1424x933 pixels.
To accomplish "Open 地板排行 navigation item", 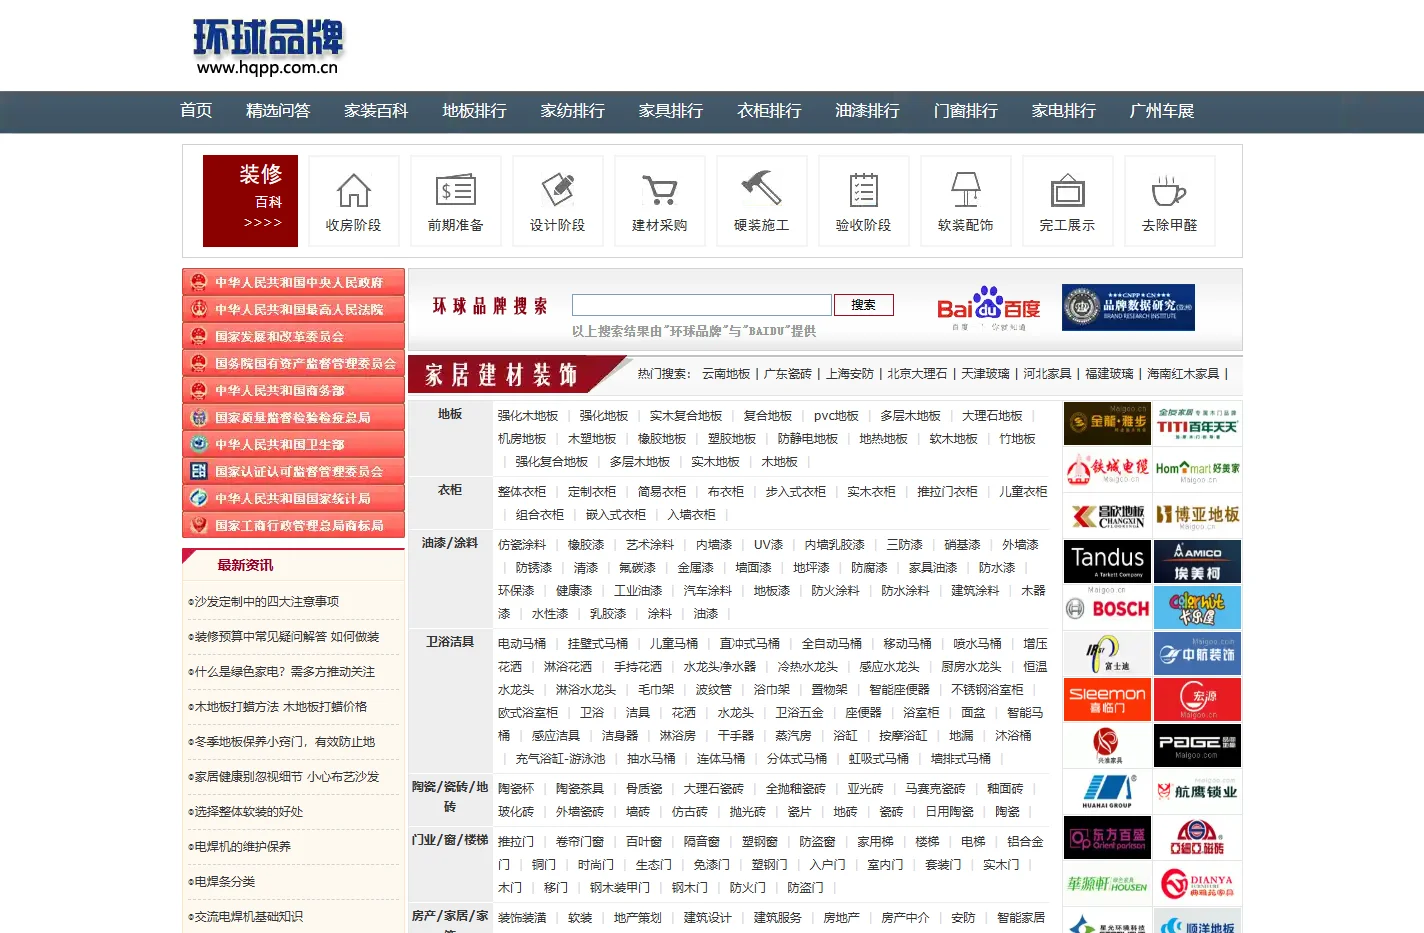I will click(474, 111).
